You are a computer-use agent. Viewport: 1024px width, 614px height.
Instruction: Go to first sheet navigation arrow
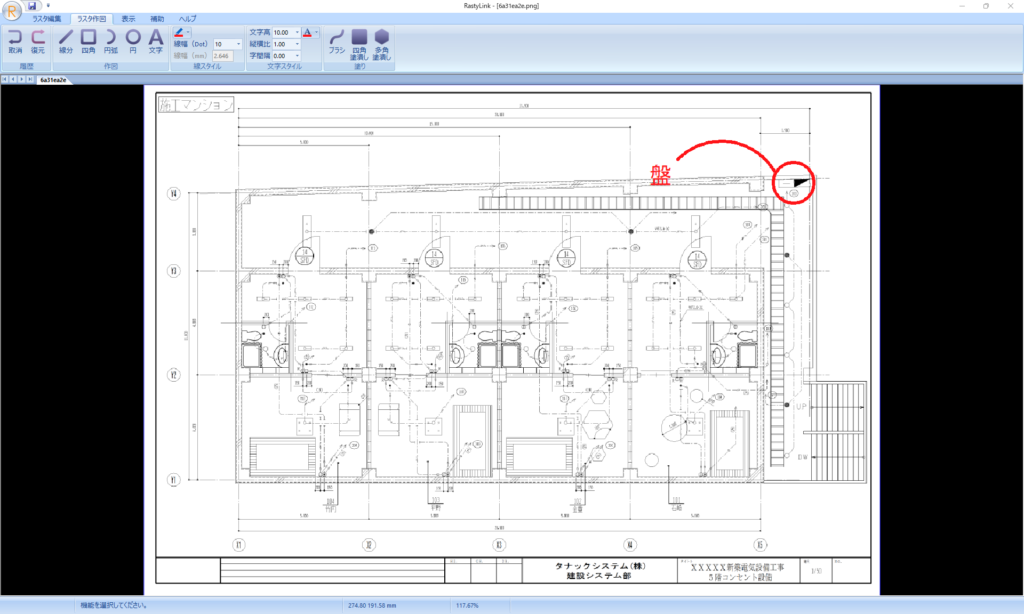tap(5, 80)
